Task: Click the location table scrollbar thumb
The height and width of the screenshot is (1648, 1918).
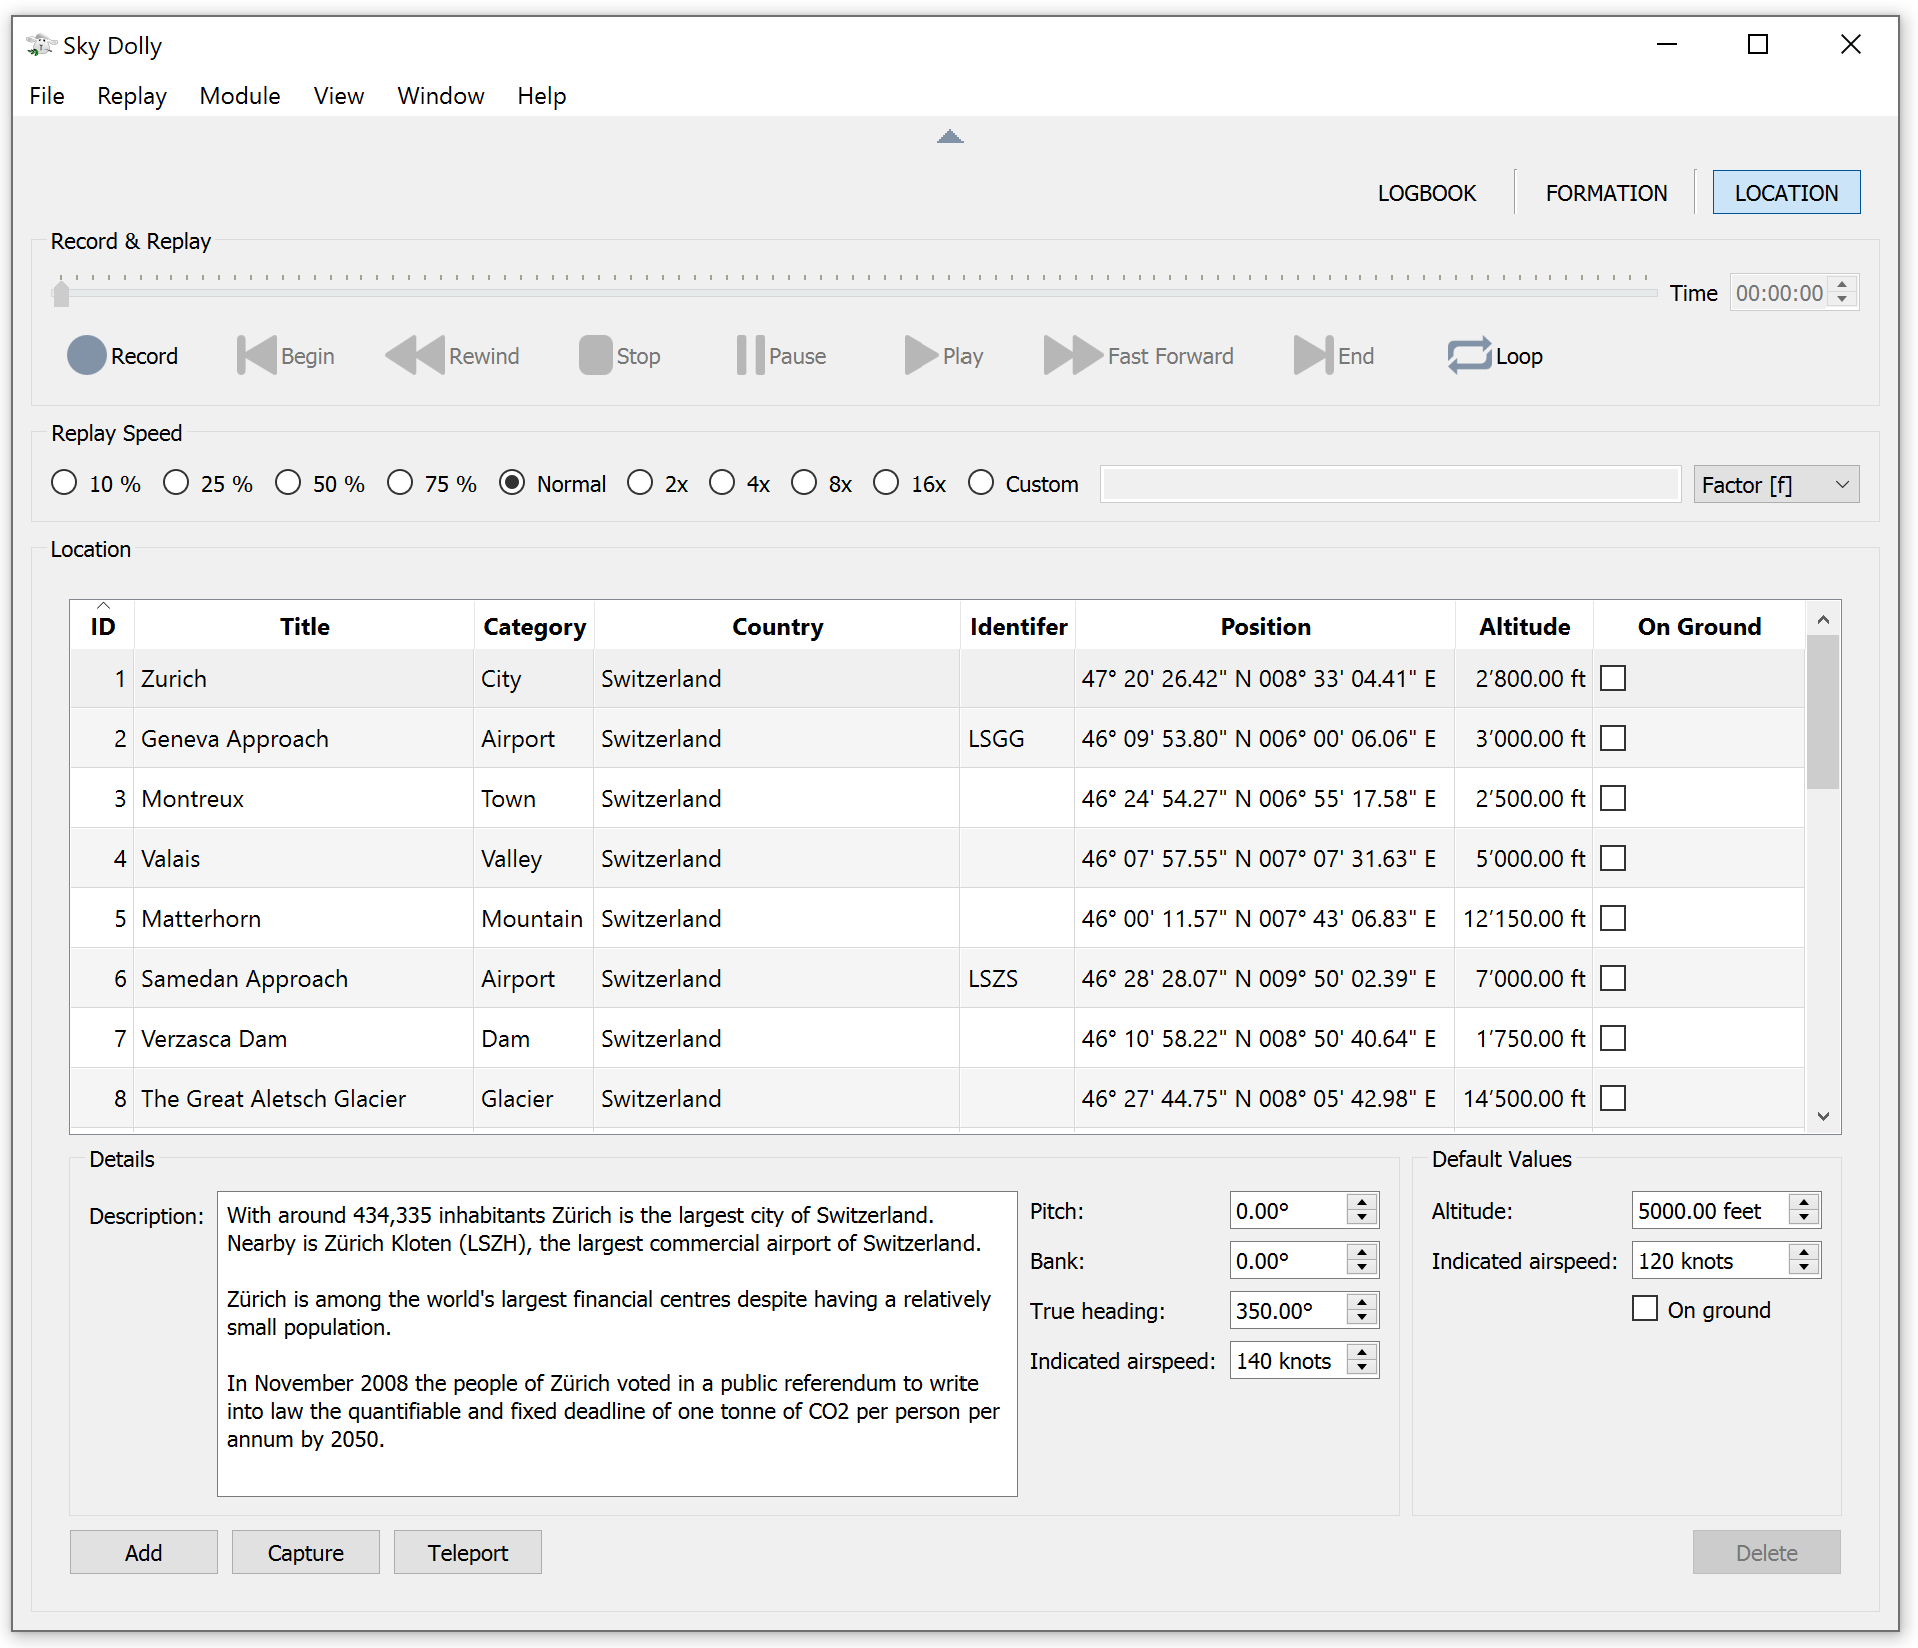Action: click(1823, 712)
